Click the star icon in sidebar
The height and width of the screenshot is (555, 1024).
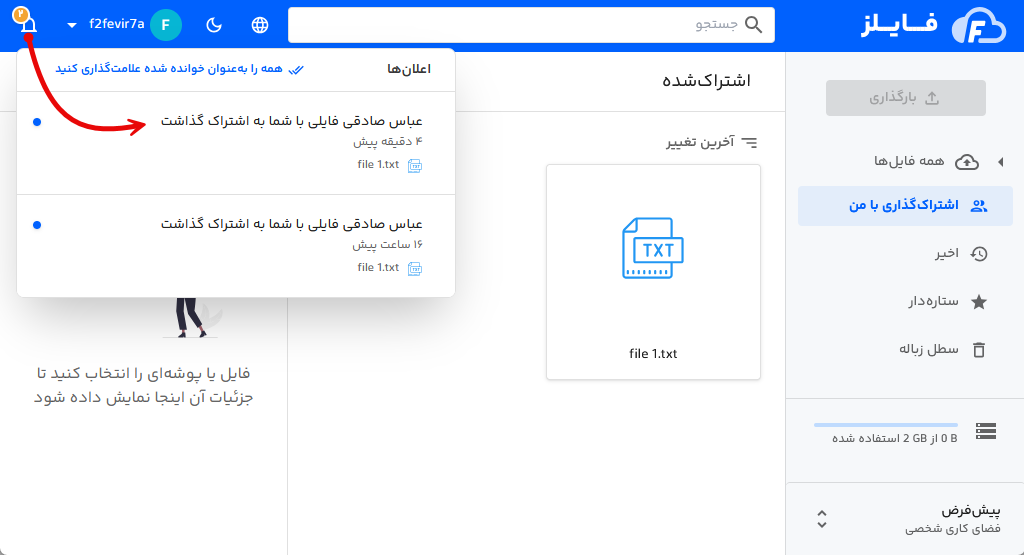[x=978, y=302]
